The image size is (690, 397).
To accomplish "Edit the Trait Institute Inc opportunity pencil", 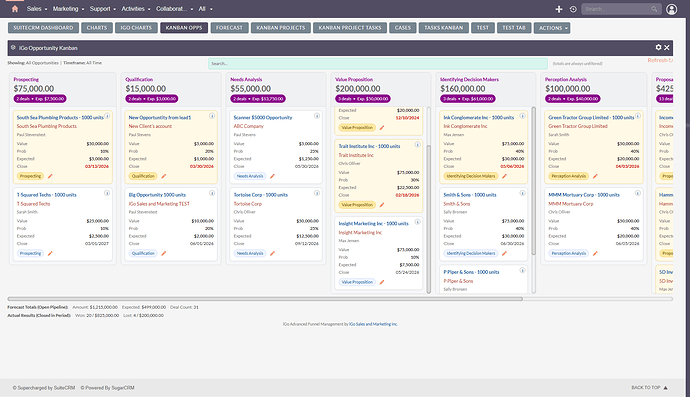I will click(x=382, y=205).
